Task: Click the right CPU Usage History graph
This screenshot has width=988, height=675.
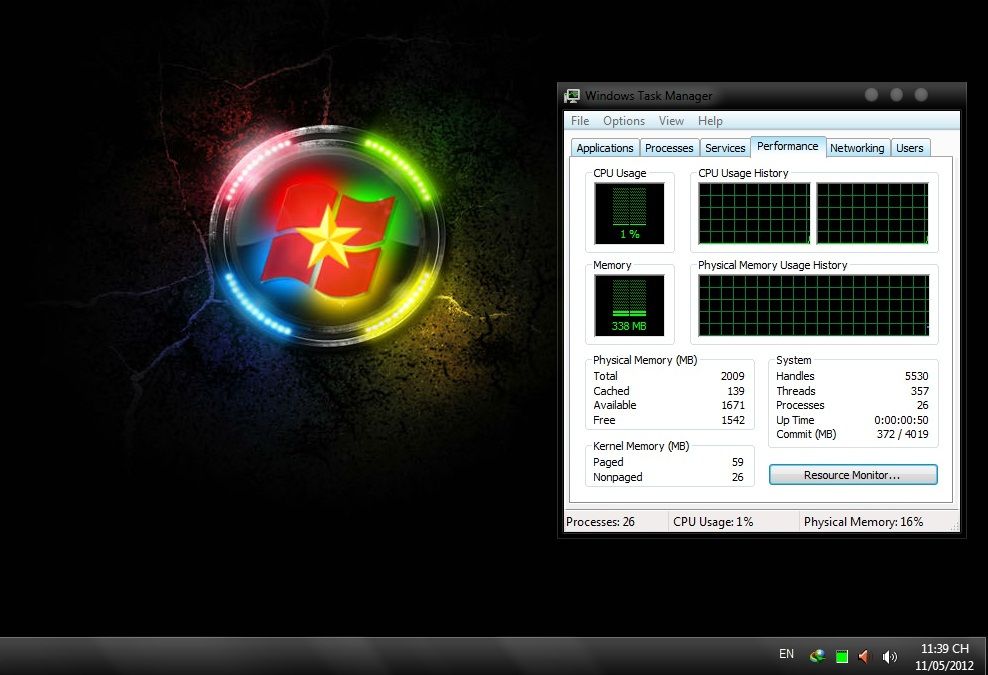Action: click(x=872, y=213)
